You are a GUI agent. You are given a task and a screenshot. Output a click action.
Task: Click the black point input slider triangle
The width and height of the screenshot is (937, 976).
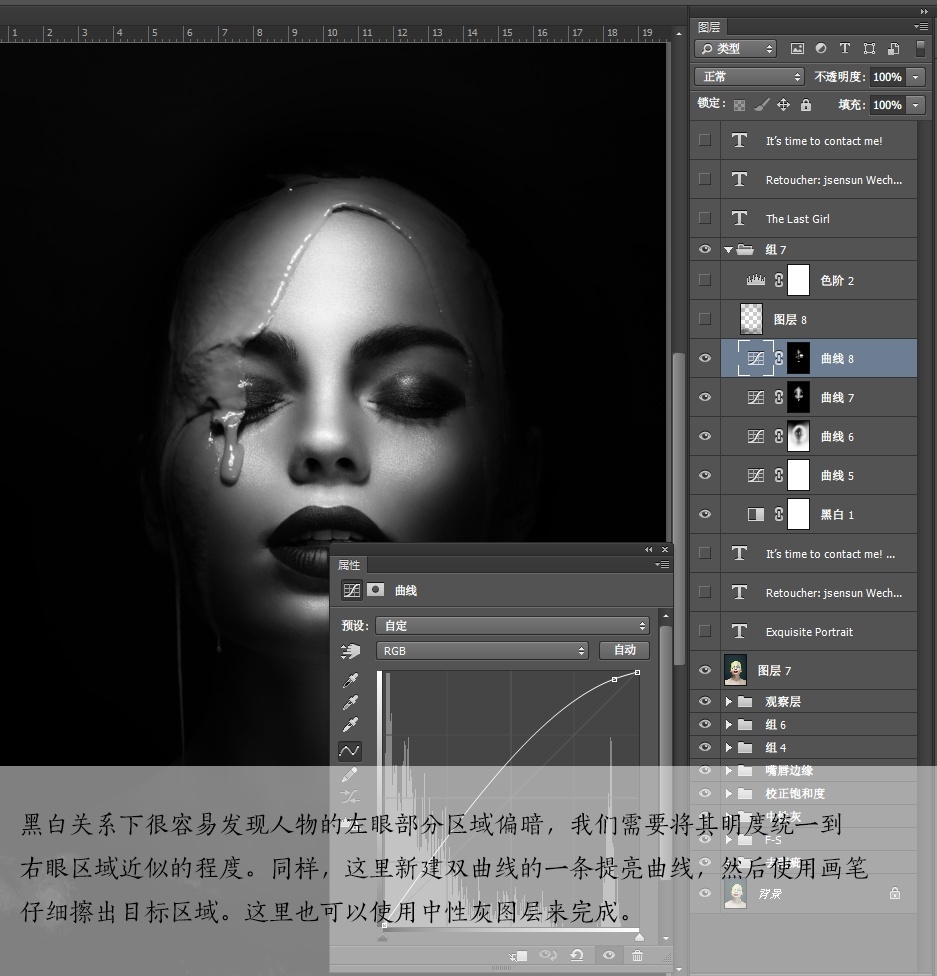[383, 937]
